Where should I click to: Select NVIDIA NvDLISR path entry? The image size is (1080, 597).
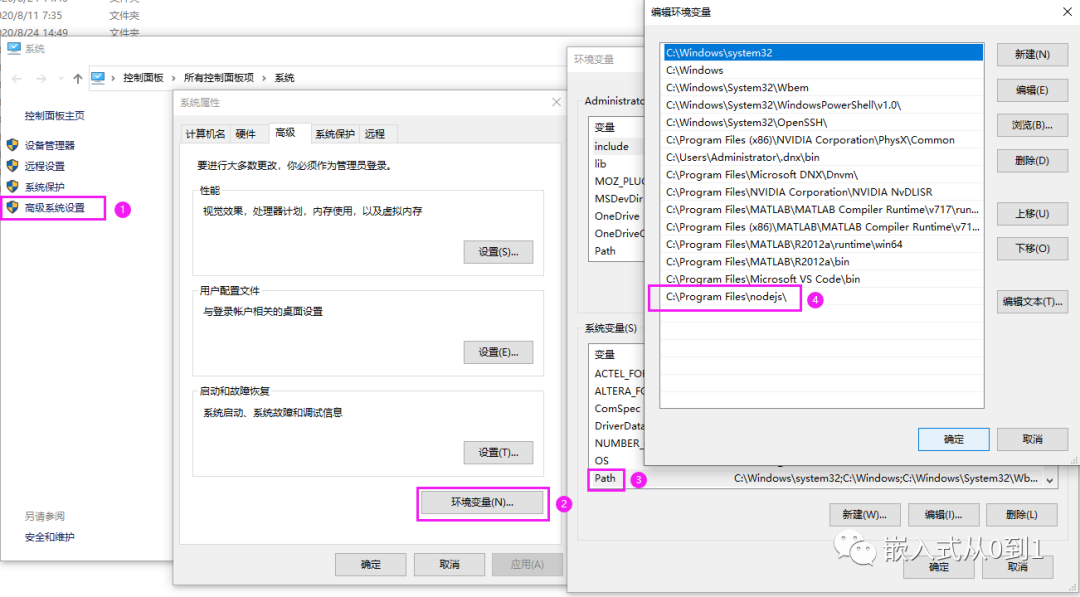(x=822, y=192)
